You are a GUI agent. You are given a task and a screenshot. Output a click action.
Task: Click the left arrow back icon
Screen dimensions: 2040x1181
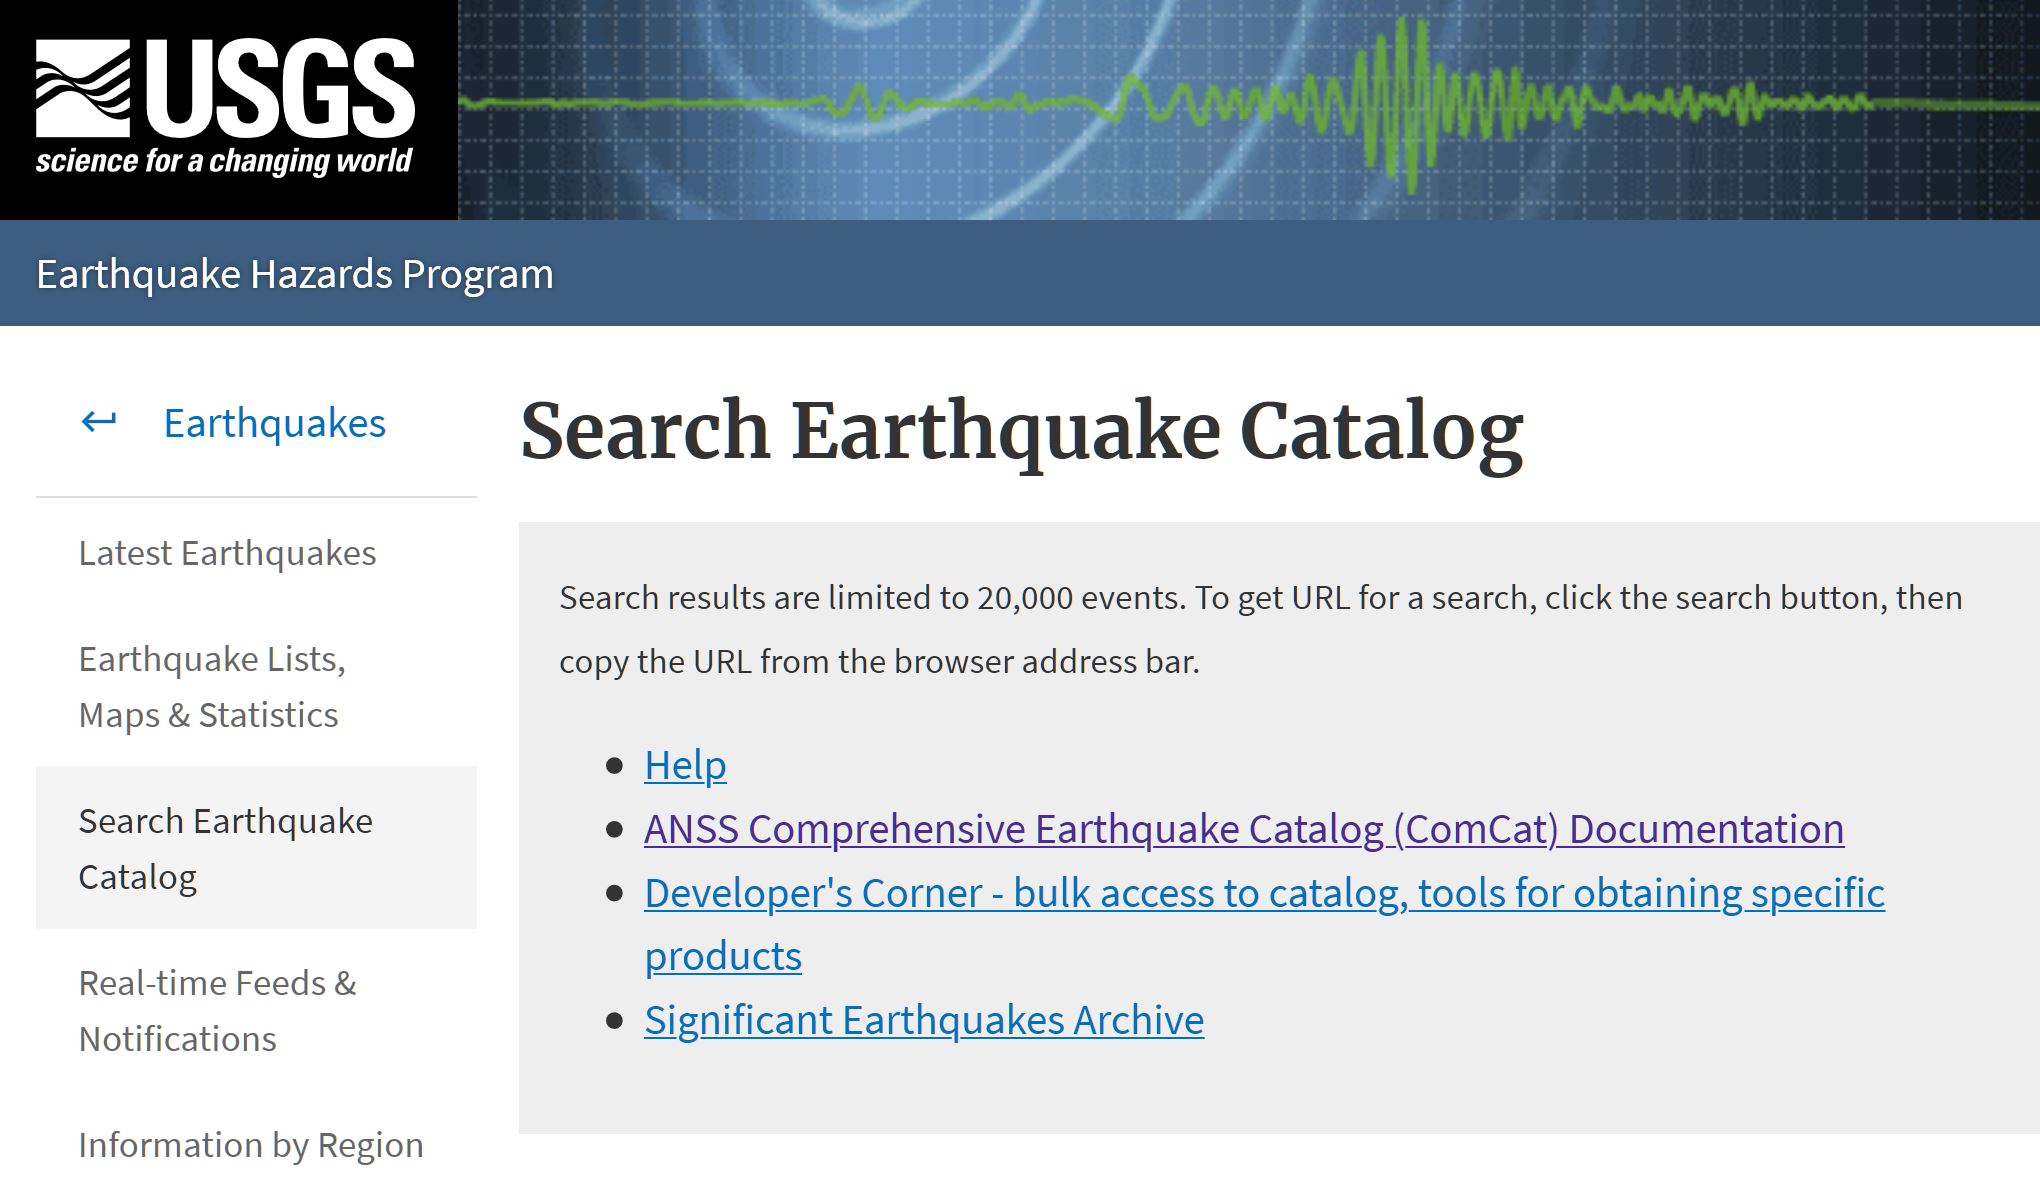click(98, 422)
